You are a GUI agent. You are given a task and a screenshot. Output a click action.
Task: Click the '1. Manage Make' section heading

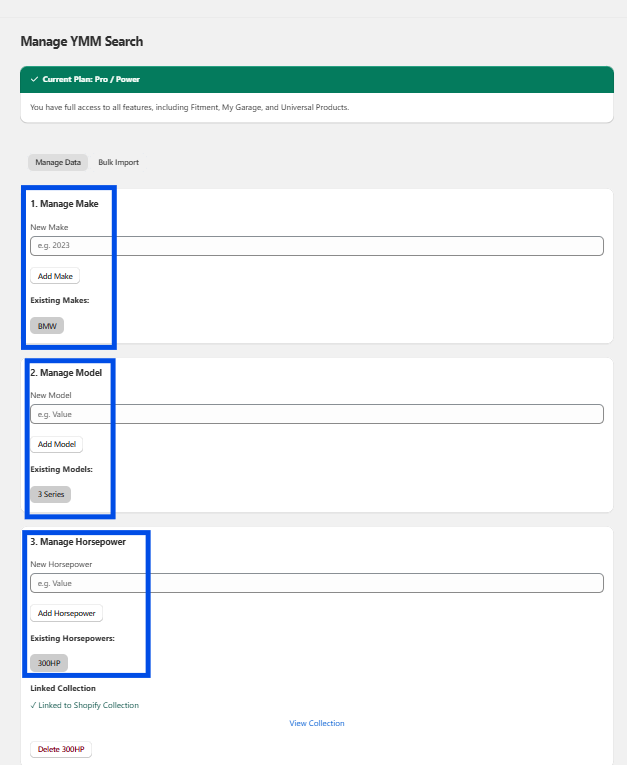point(64,204)
